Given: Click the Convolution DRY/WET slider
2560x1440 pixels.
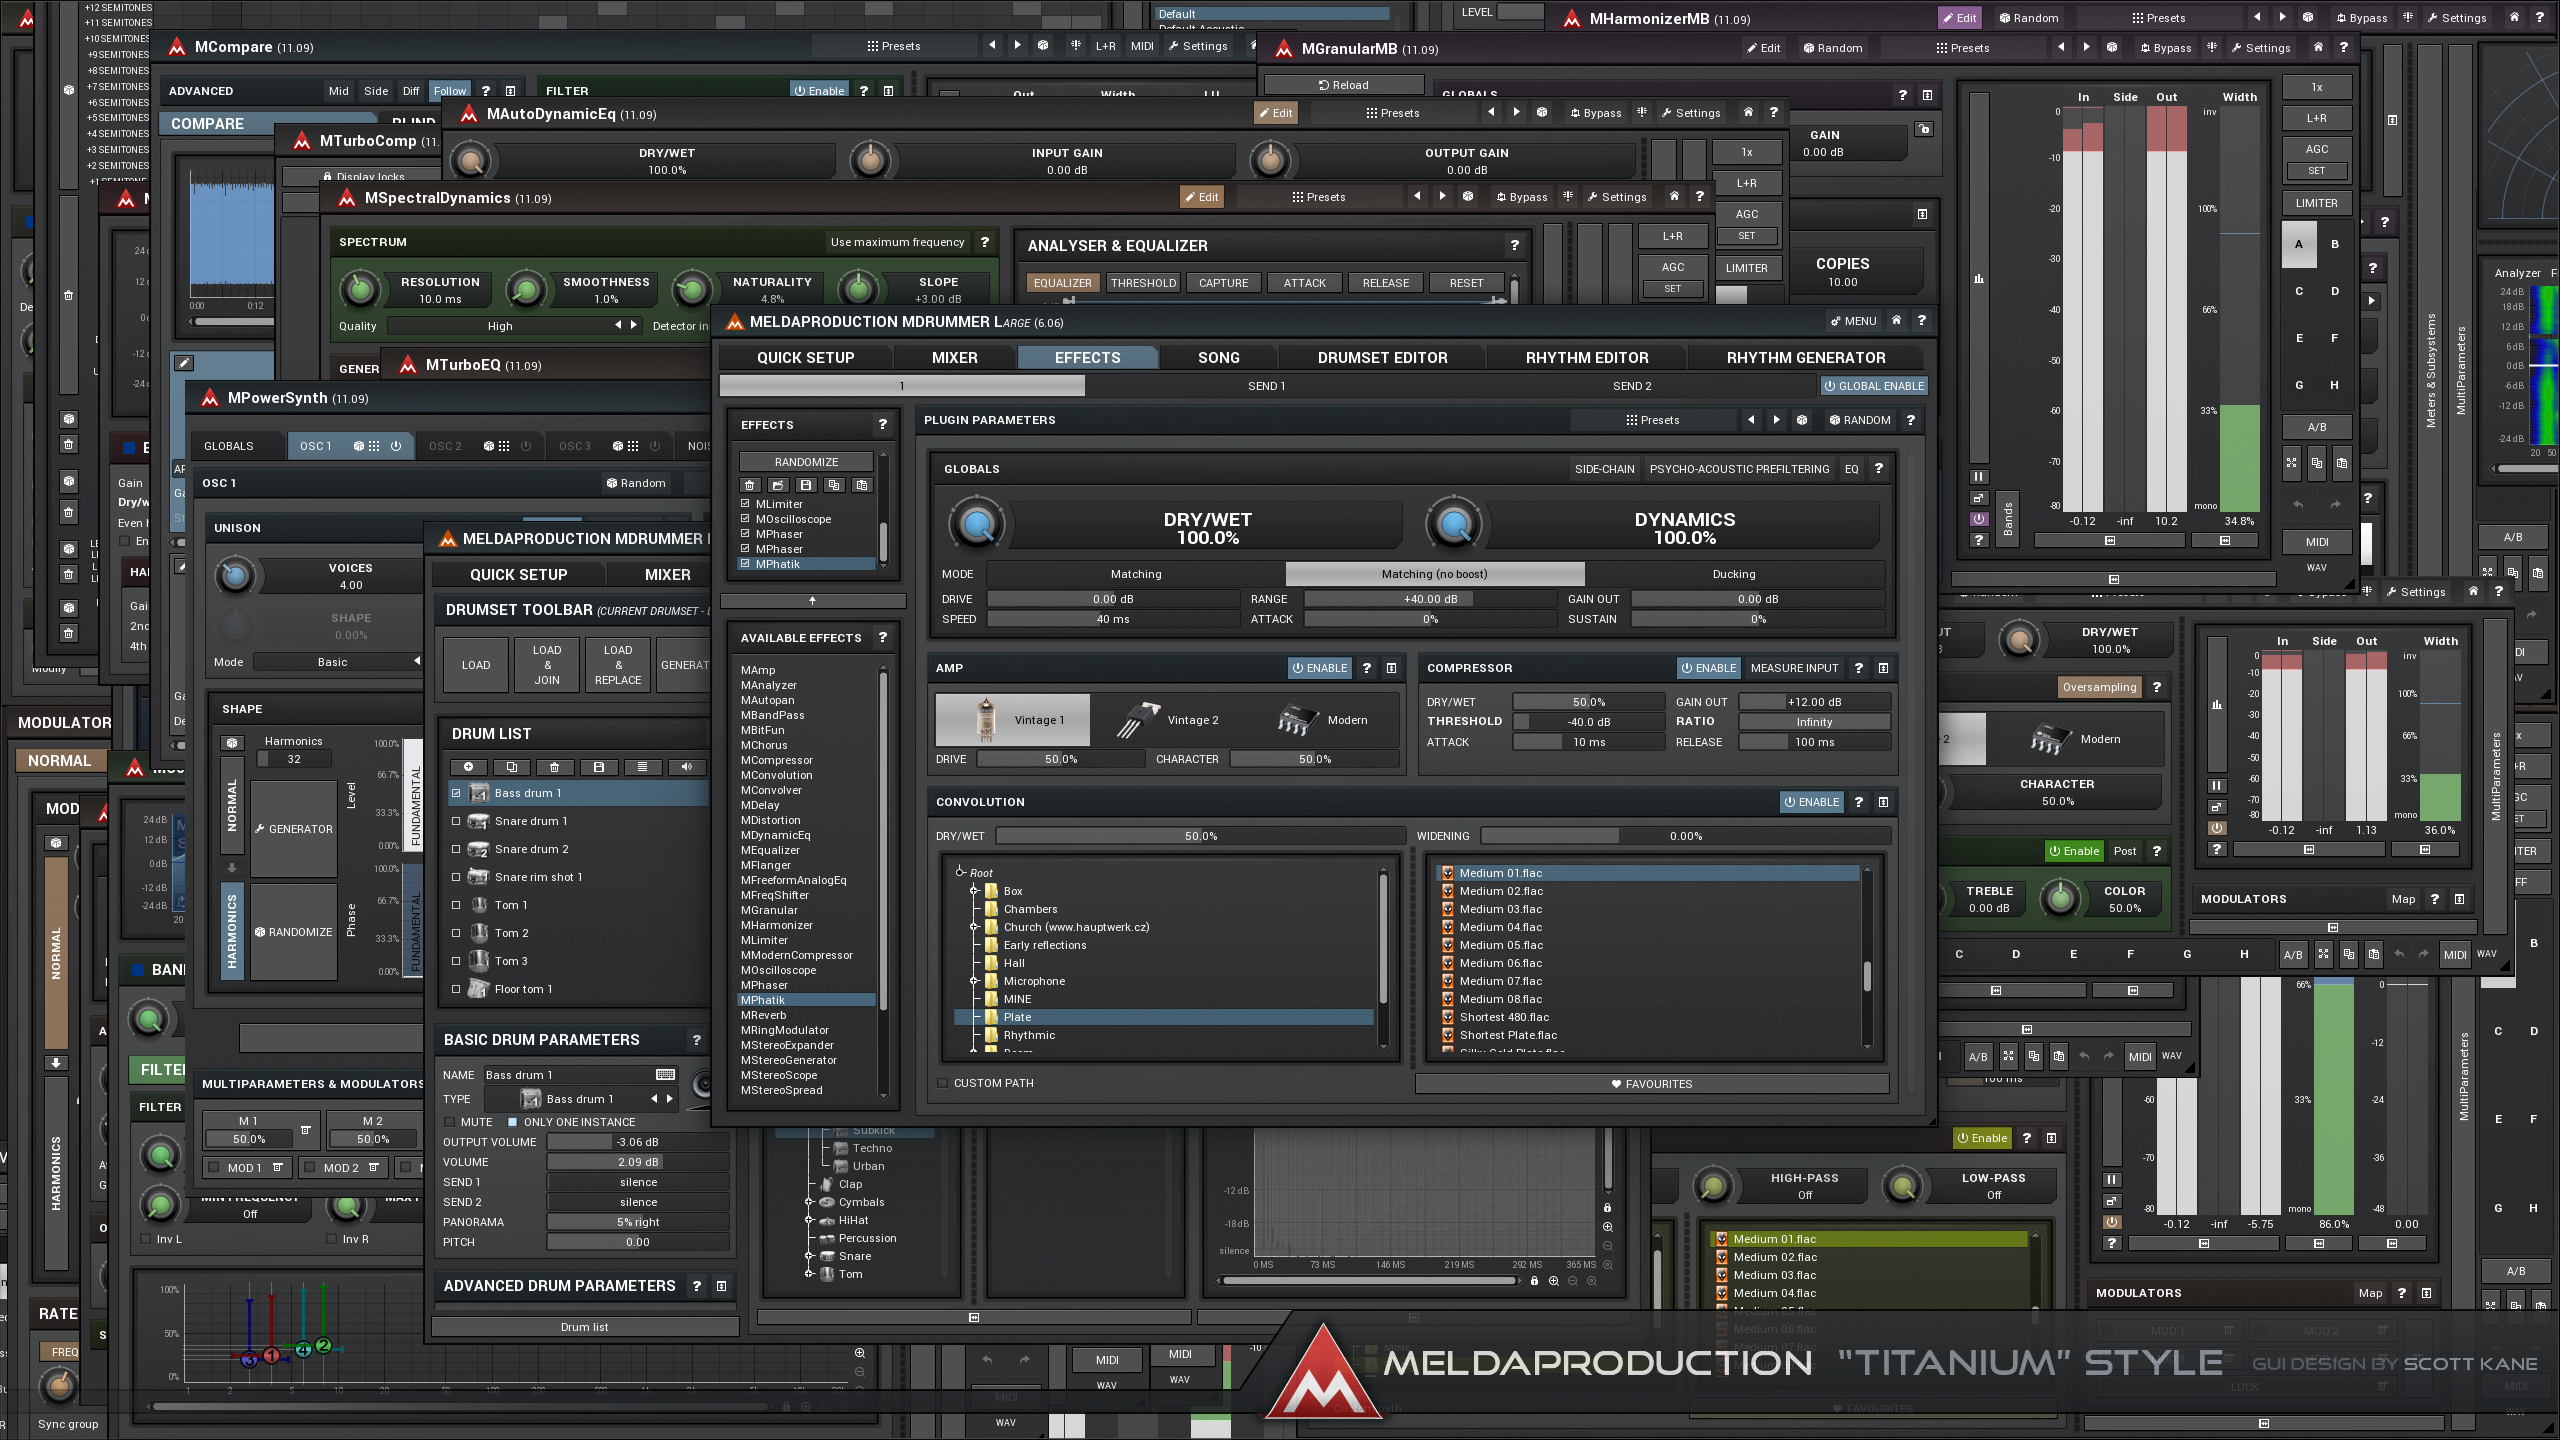Looking at the screenshot, I should (x=1200, y=835).
